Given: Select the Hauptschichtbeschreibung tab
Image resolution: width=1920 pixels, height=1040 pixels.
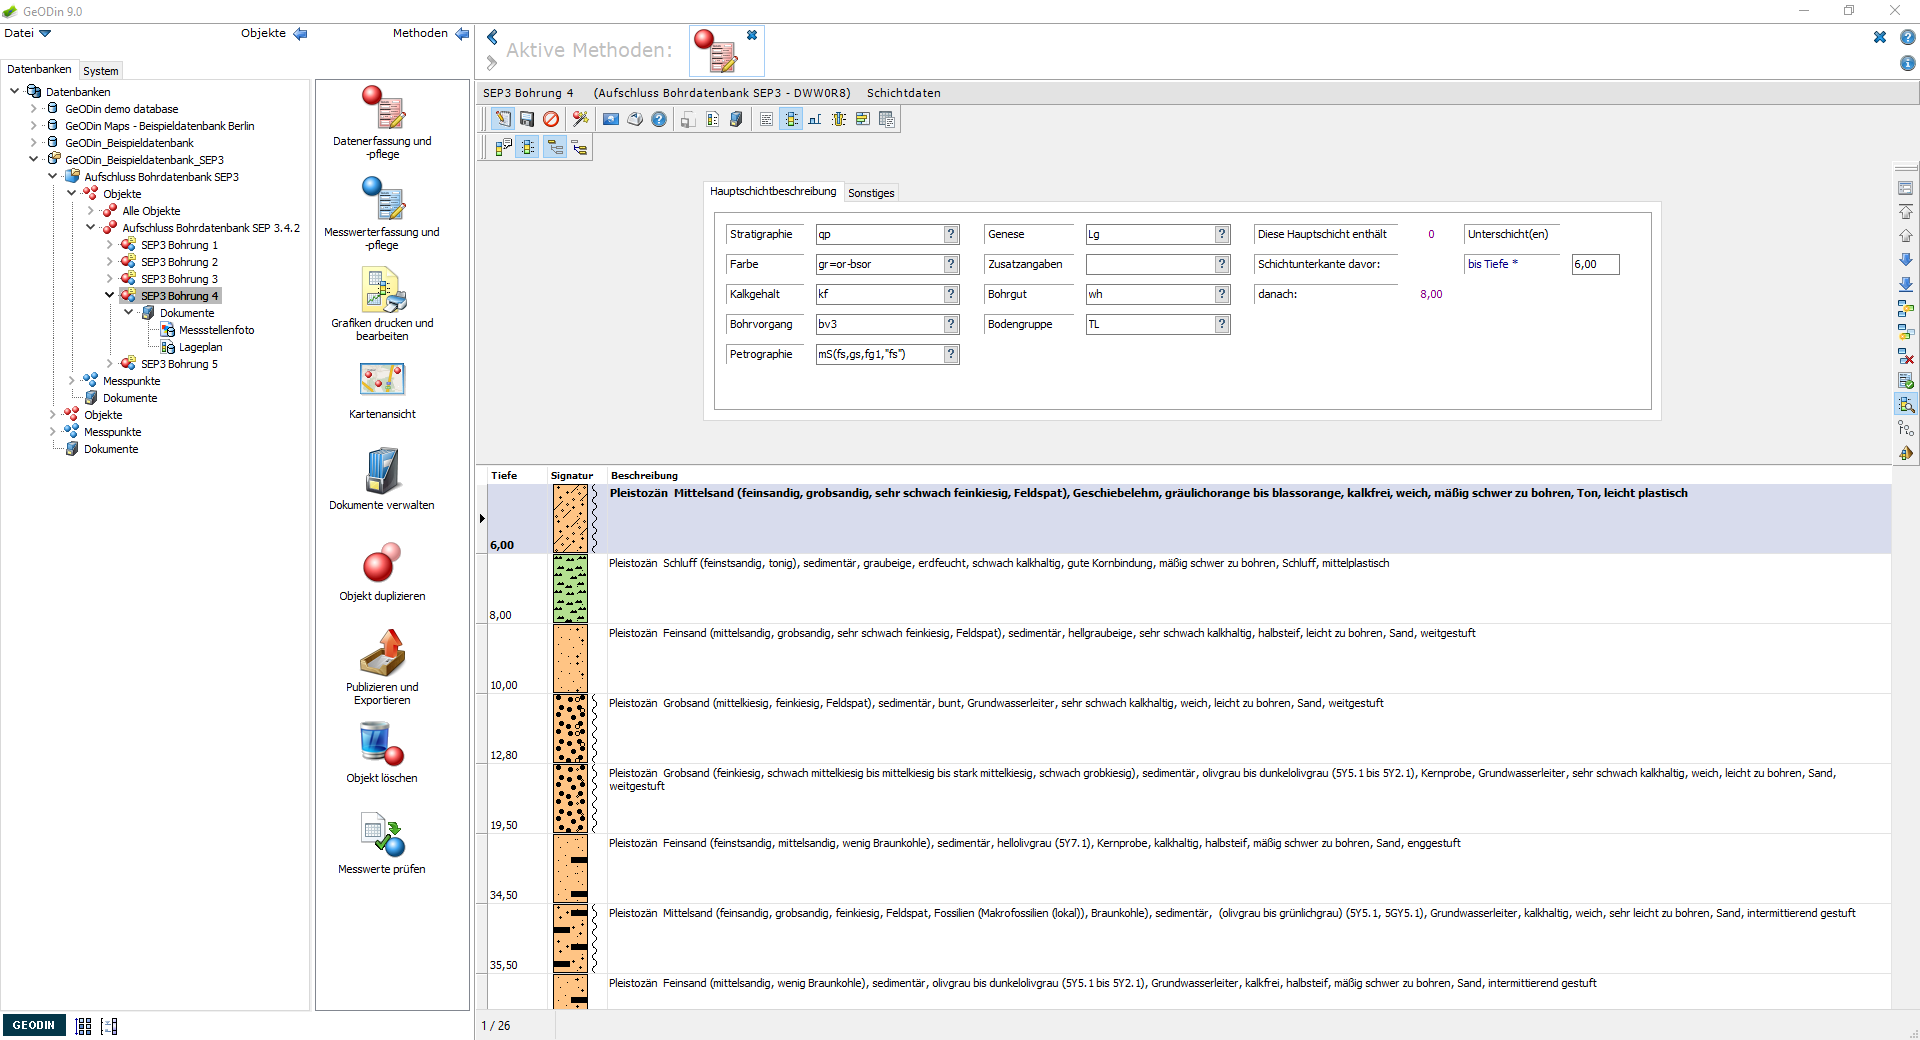Looking at the screenshot, I should coord(773,191).
